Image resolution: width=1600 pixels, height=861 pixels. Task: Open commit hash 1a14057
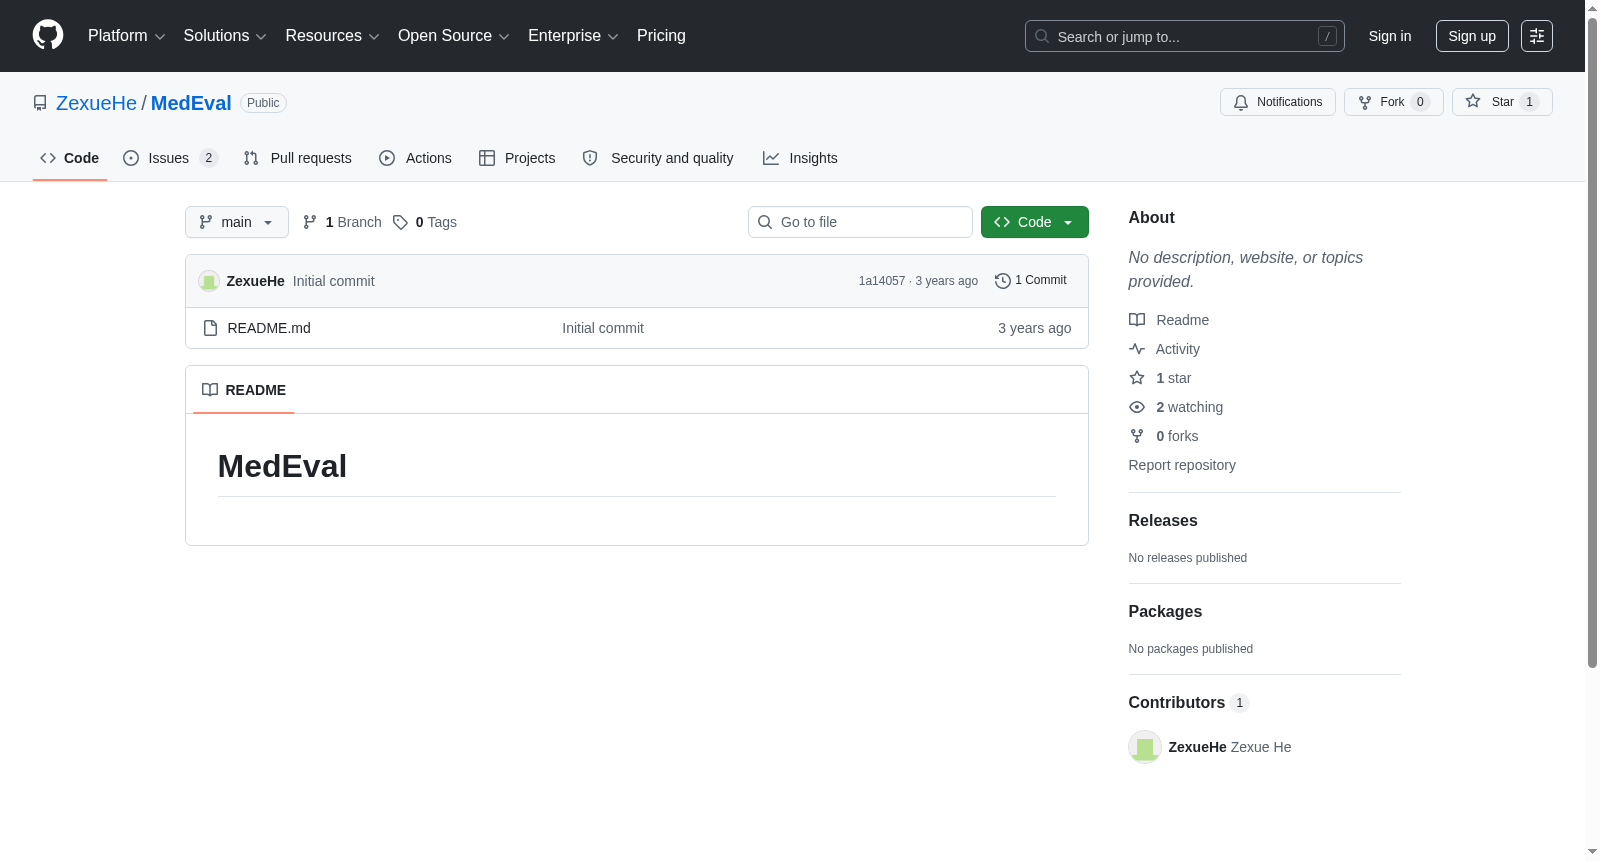[882, 281]
